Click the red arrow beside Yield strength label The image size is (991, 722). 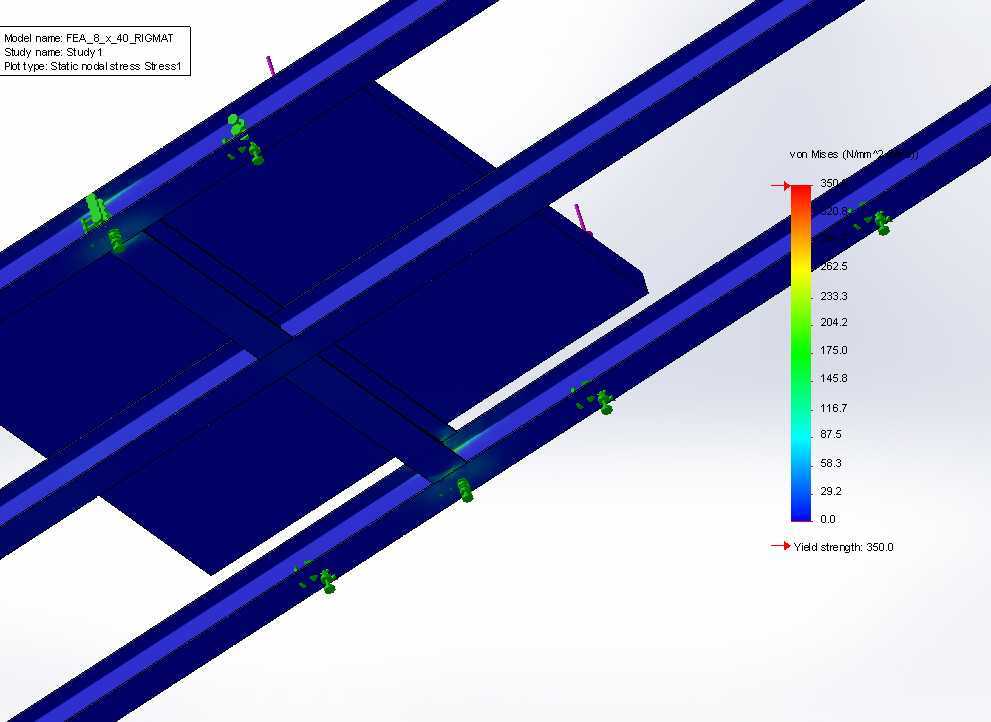pos(781,546)
